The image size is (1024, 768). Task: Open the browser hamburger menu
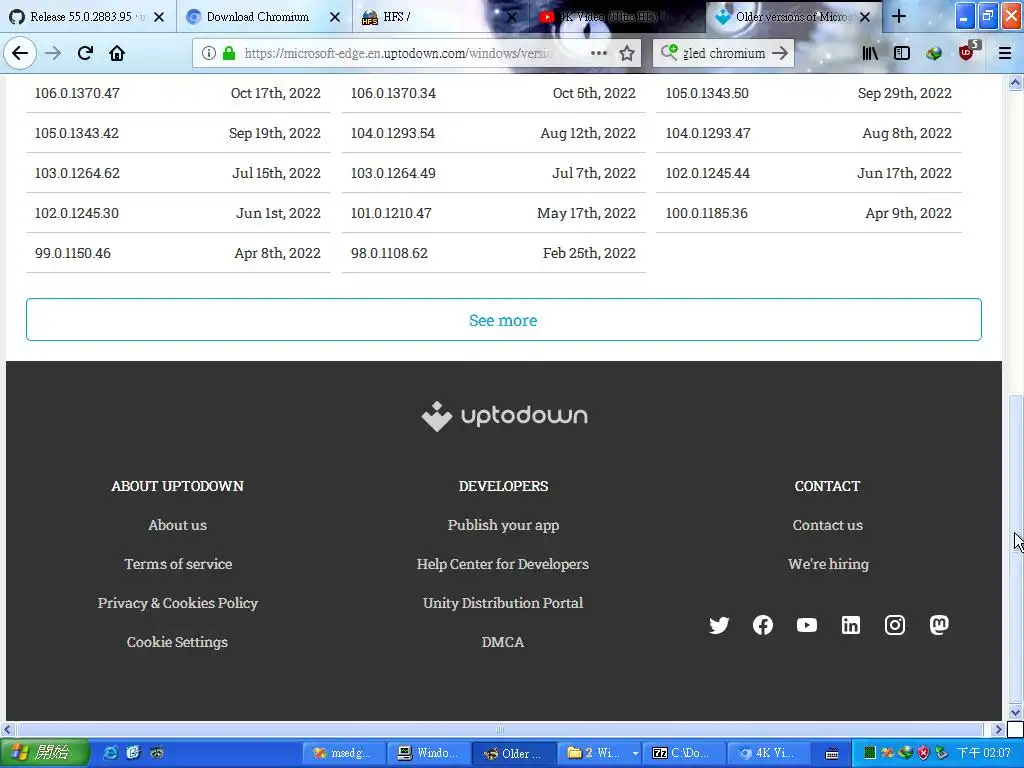point(1005,53)
